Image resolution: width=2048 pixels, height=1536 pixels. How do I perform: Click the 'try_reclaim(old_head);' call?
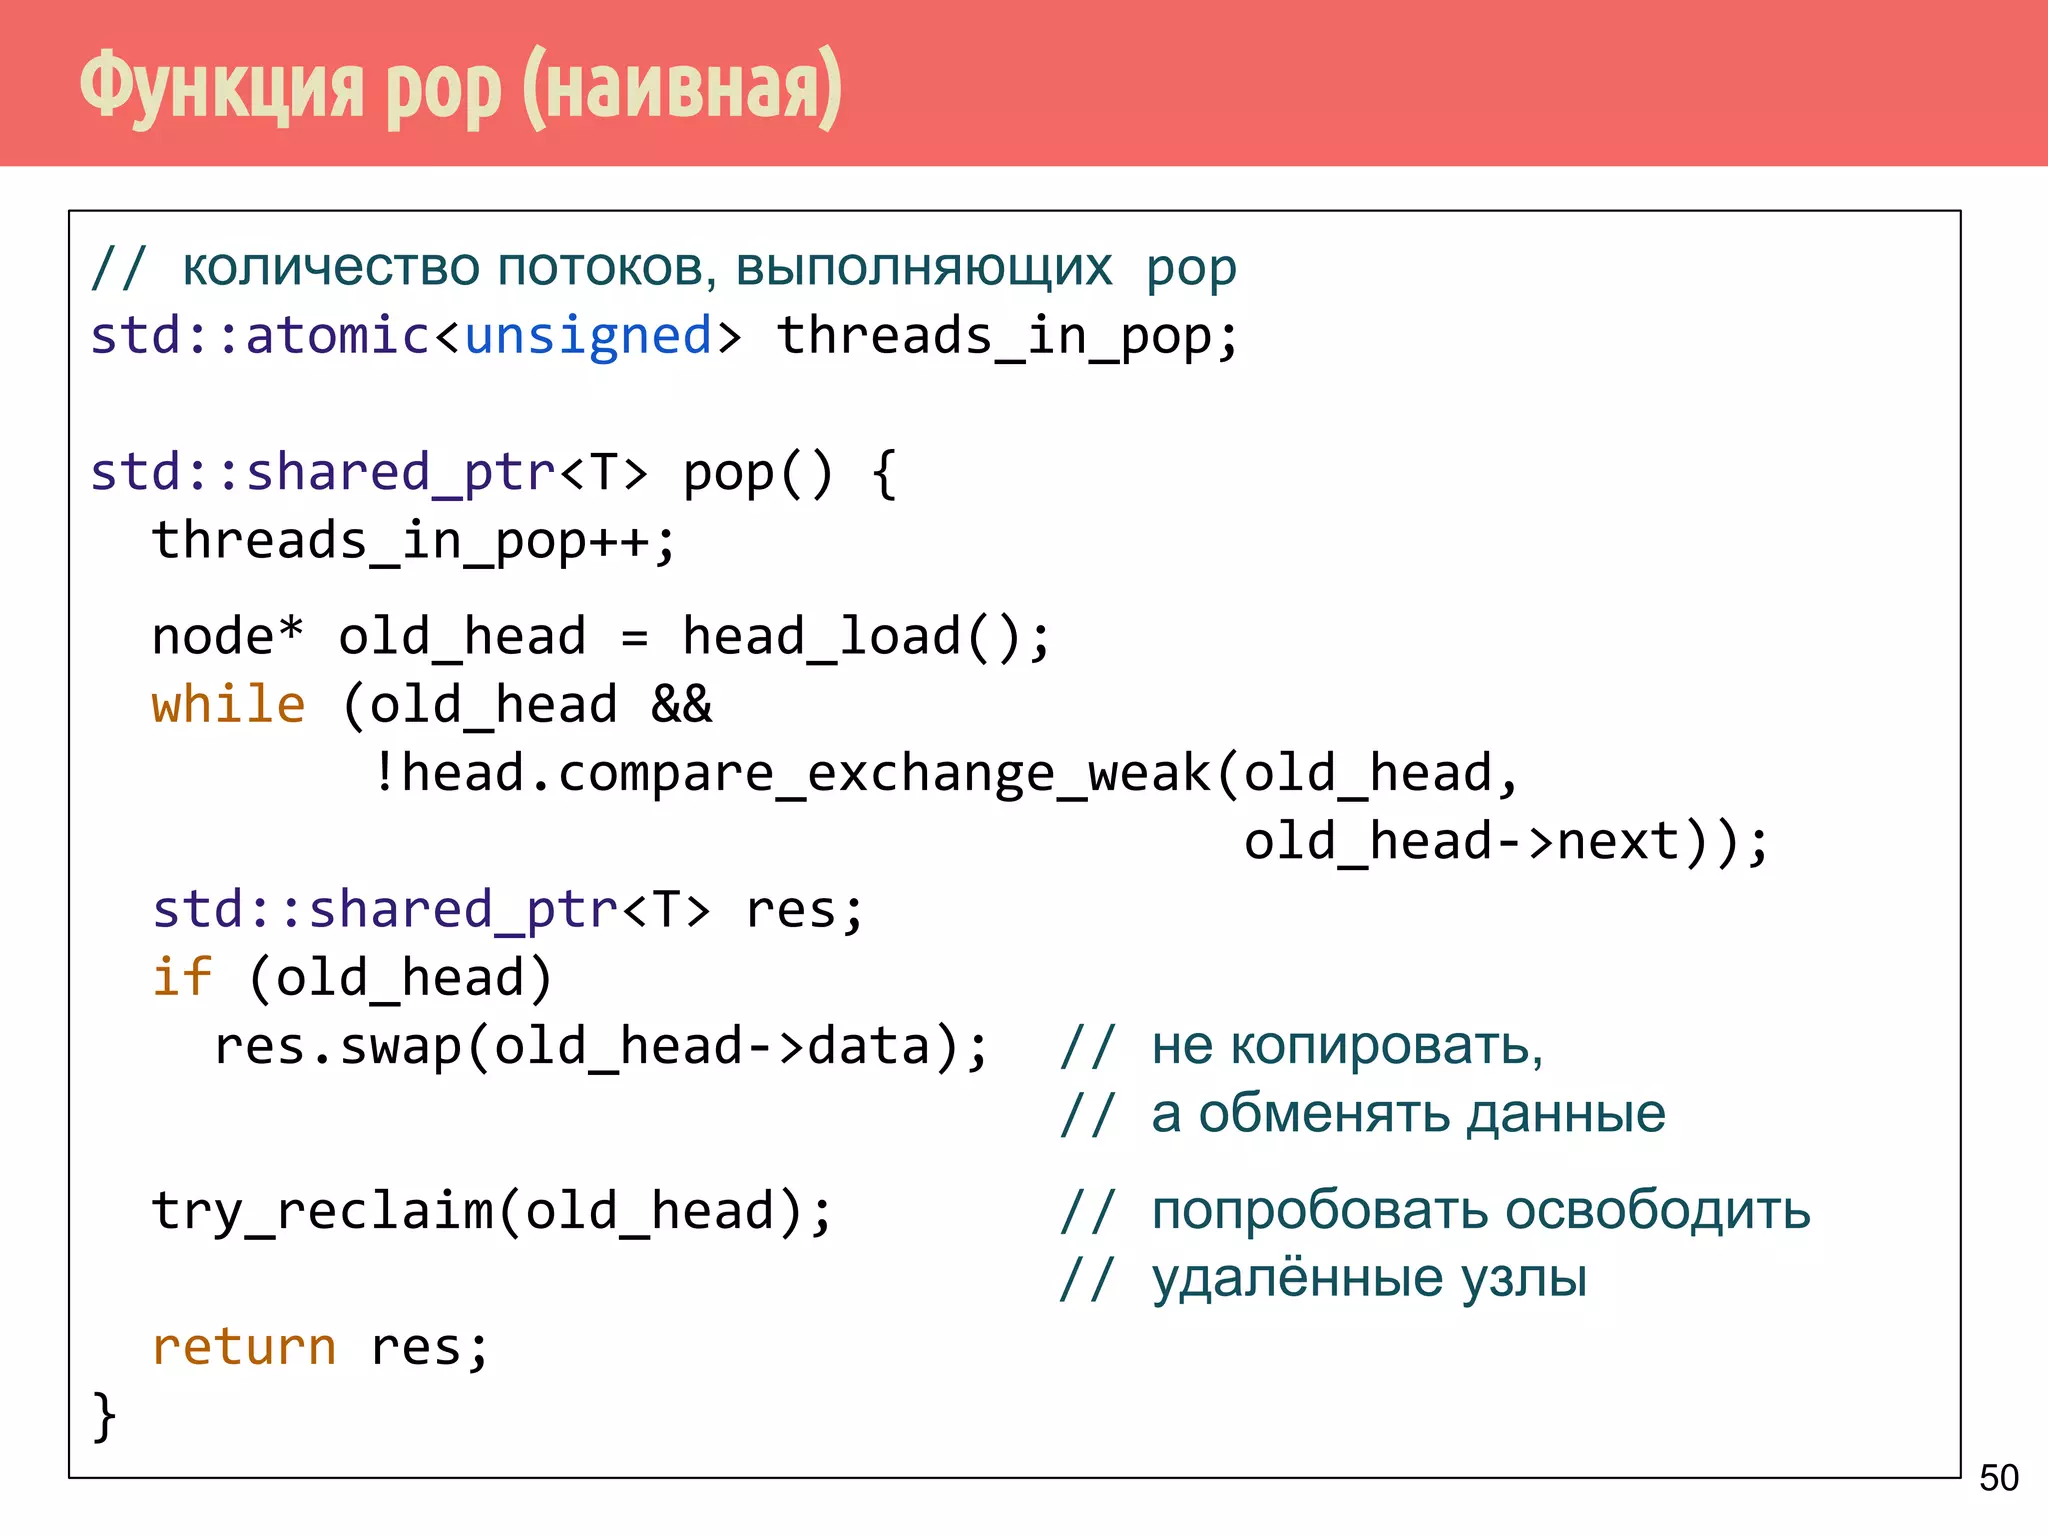(492, 1211)
